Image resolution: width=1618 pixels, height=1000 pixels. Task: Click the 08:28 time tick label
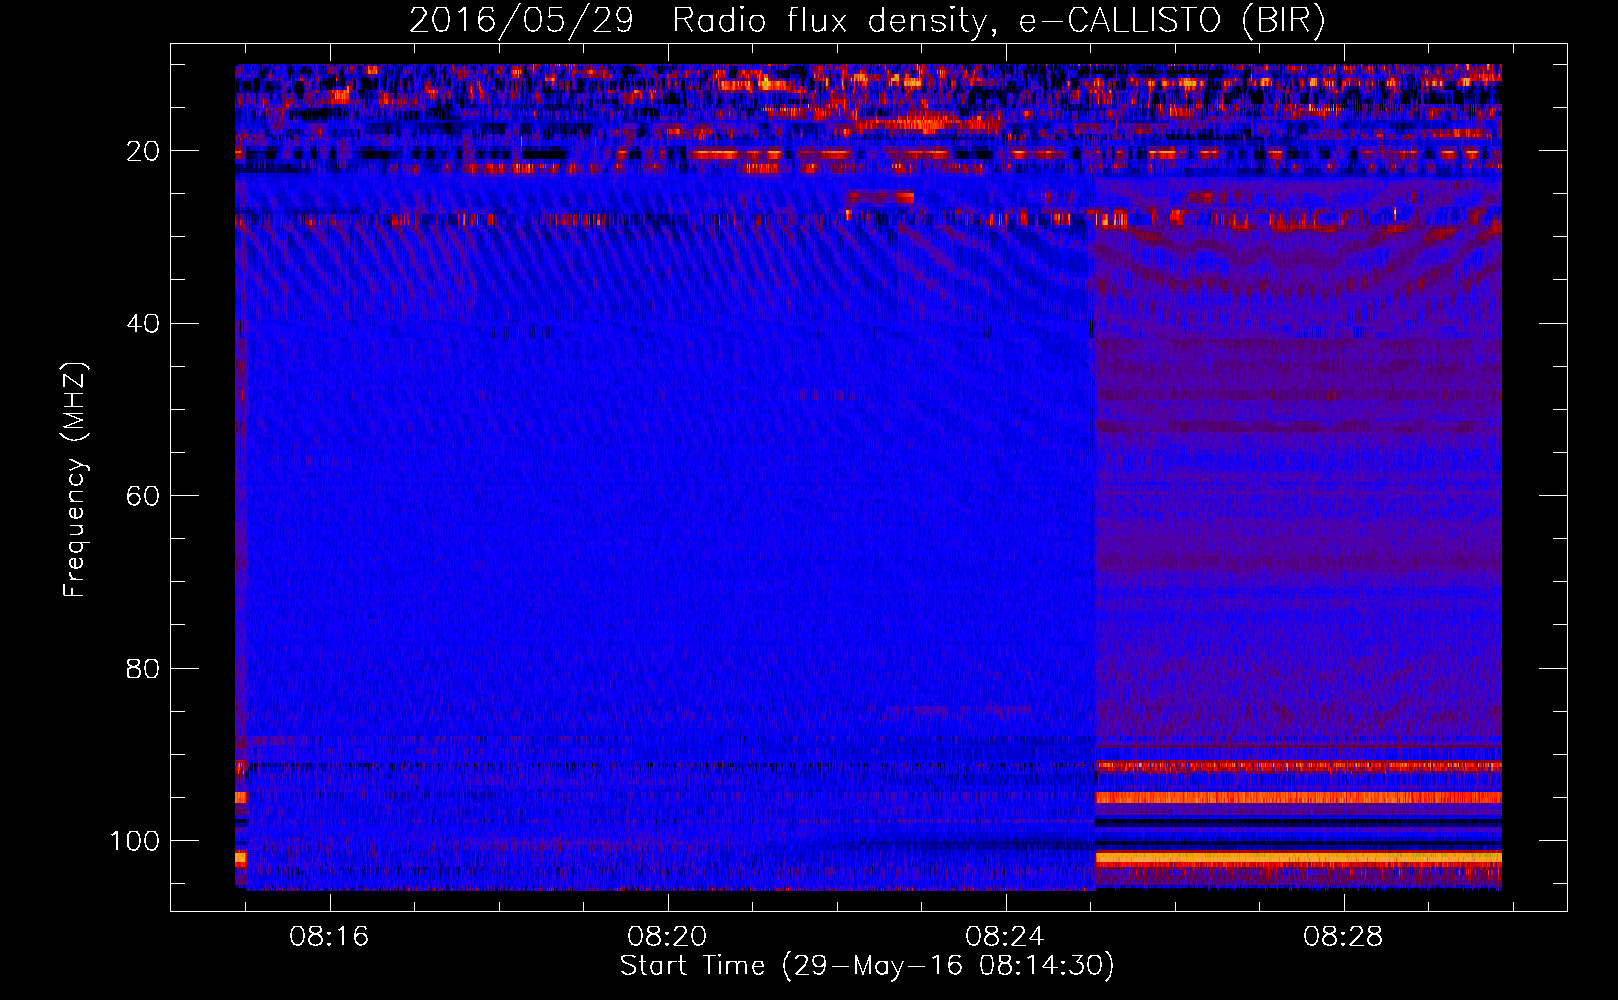point(1343,937)
